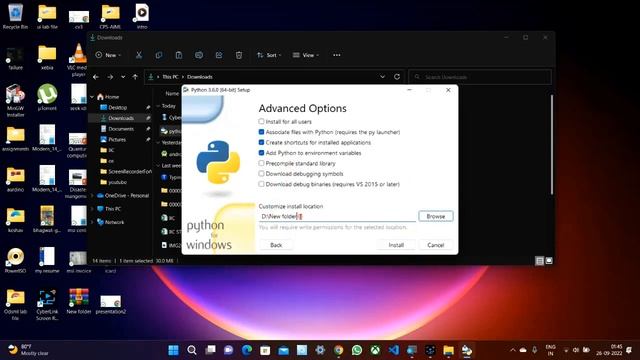Viewport: 640px width, 360px height.
Task: Select Desktop in the navigation pane
Action: pos(118,107)
